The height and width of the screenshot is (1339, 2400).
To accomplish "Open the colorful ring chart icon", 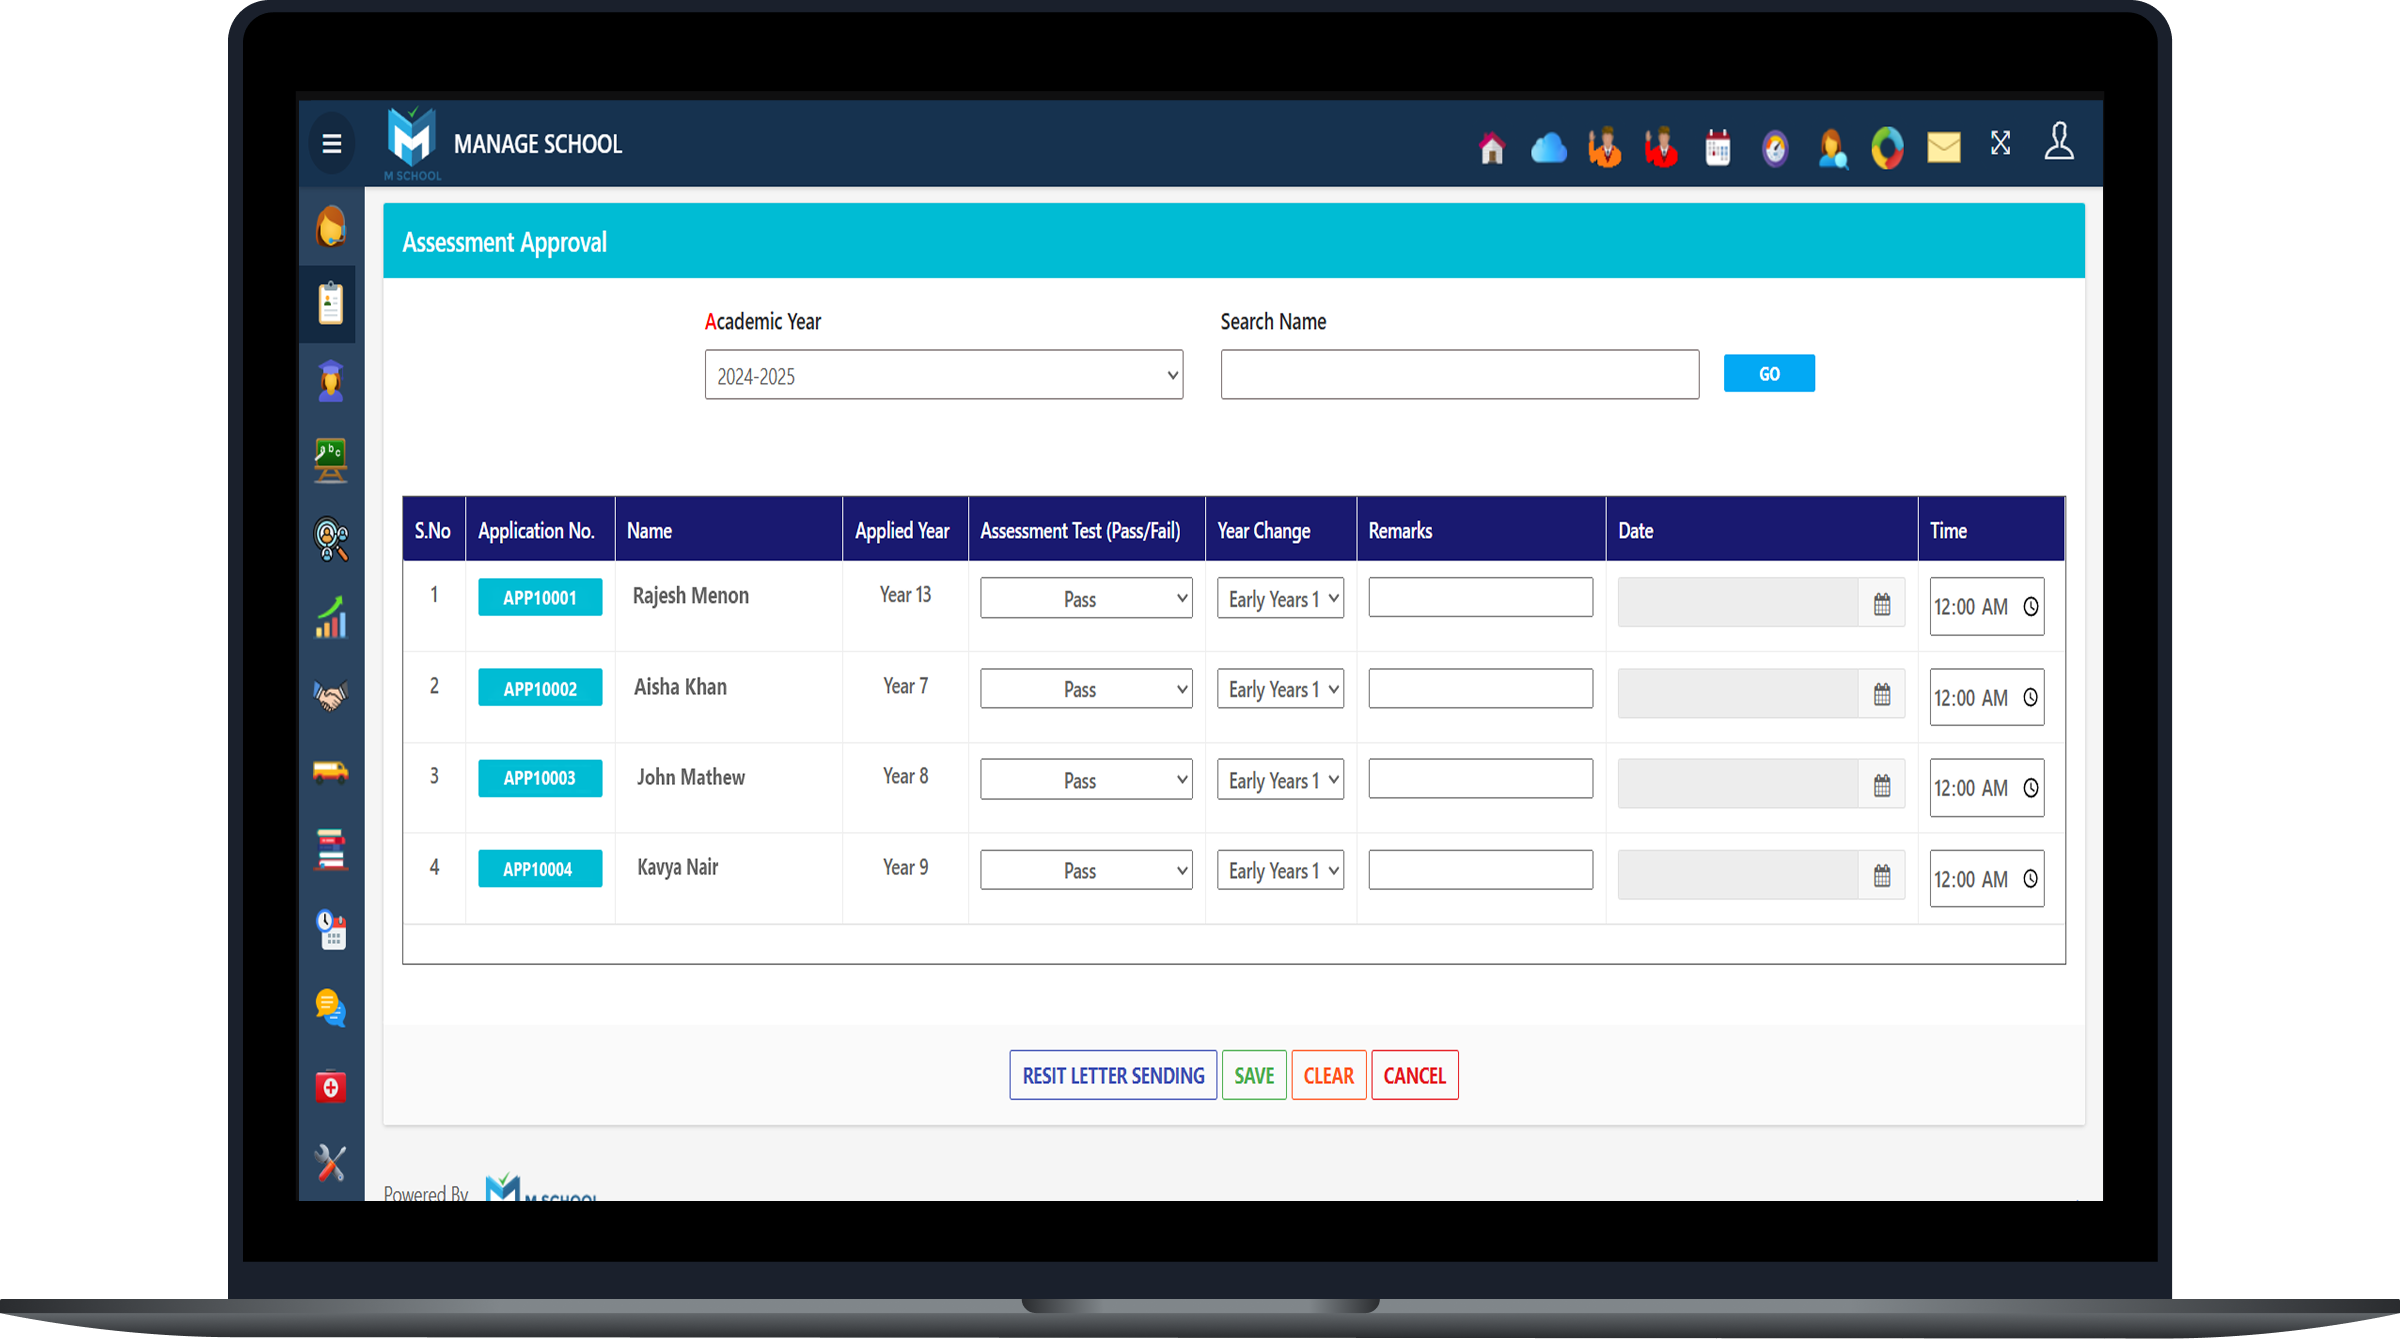I will (1887, 148).
